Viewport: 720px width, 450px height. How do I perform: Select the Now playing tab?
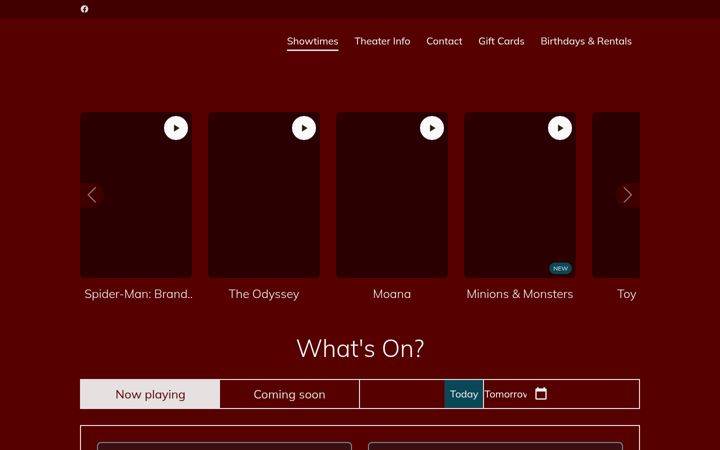[x=150, y=394]
